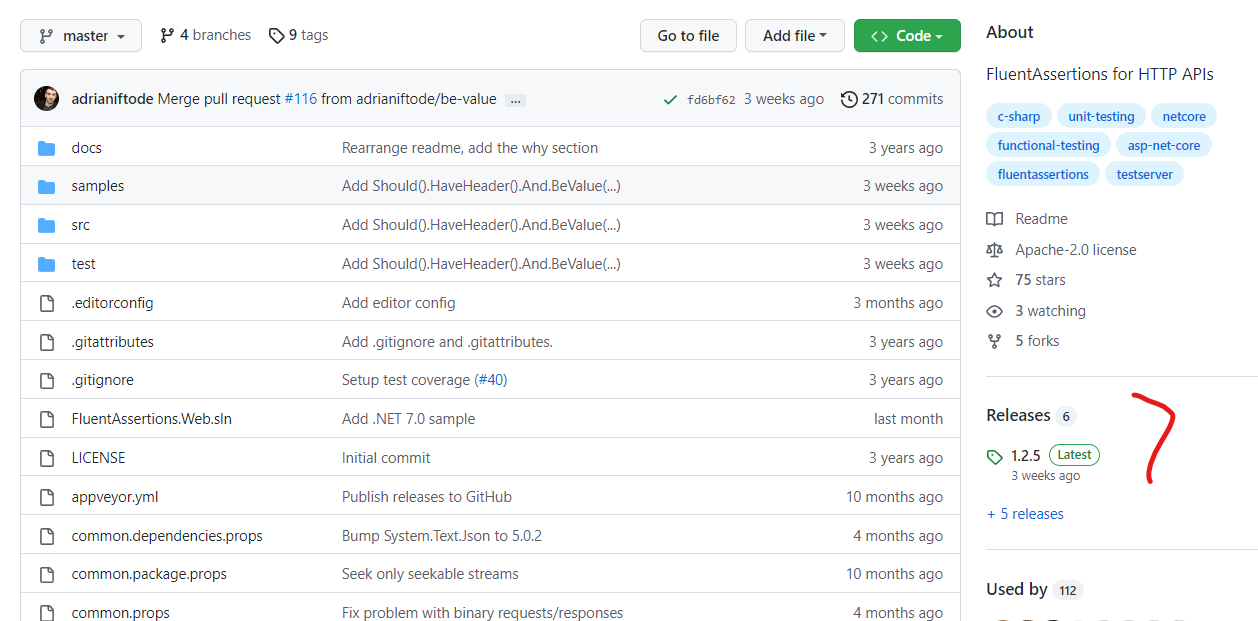Viewport: 1258px width, 621px height.
Task: Click the 4 branches link
Action: [205, 35]
